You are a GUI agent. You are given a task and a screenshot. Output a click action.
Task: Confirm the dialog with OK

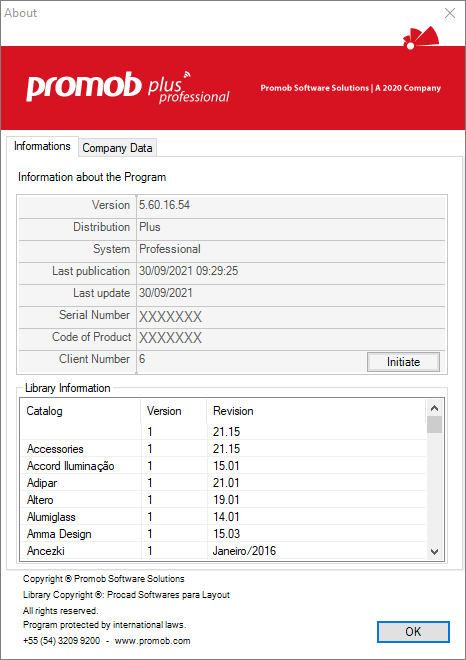tap(413, 631)
